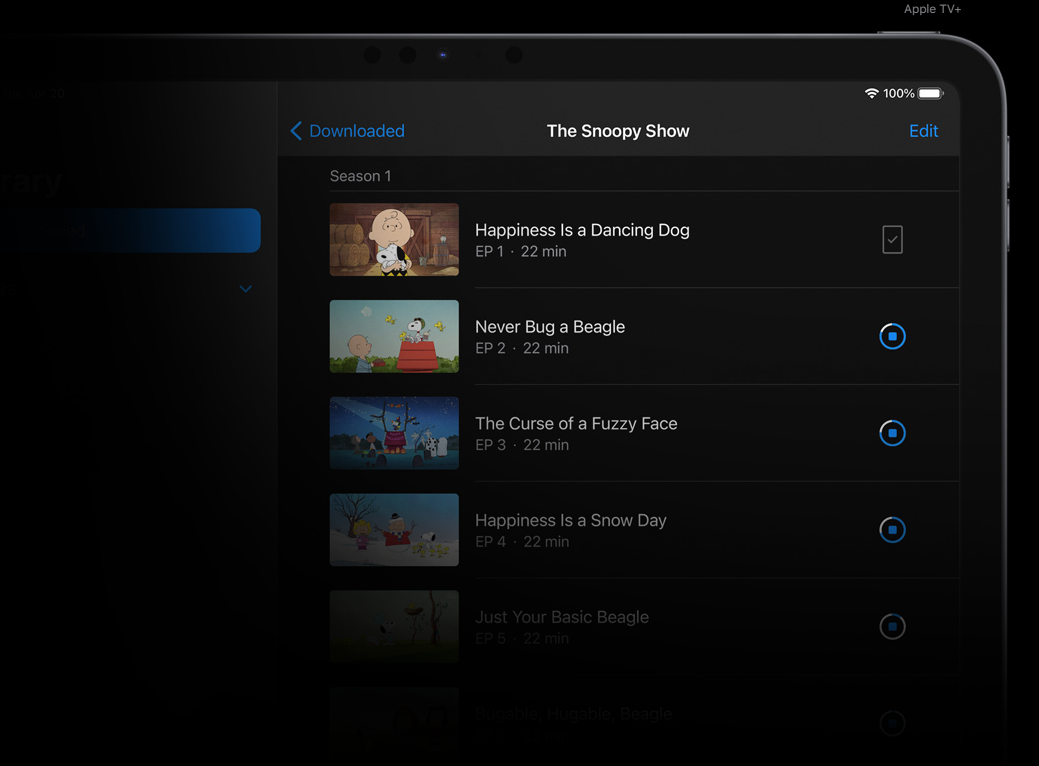Click the Apple TV+ label
The height and width of the screenshot is (766, 1039).
tap(932, 9)
